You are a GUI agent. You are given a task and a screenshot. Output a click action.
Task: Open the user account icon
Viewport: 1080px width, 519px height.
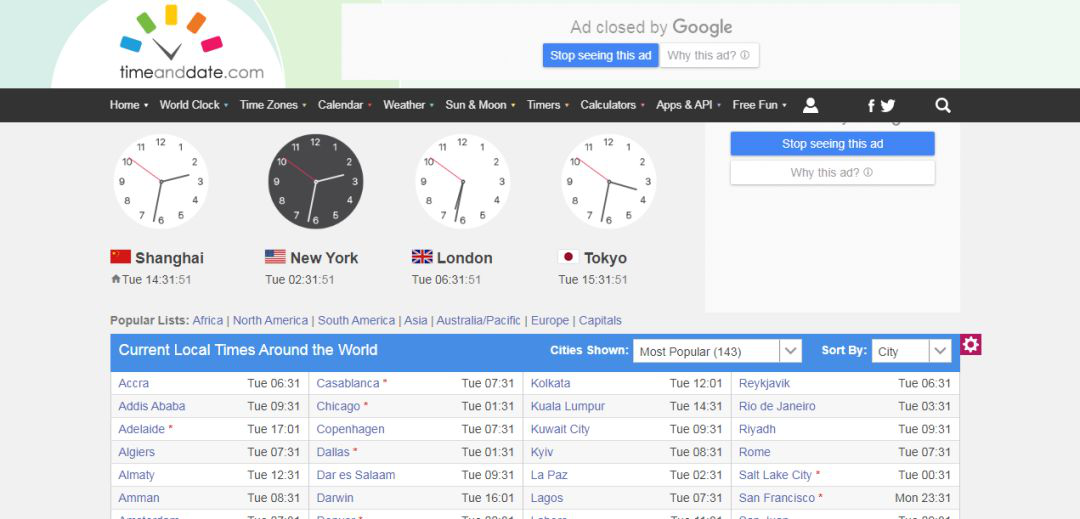click(811, 105)
